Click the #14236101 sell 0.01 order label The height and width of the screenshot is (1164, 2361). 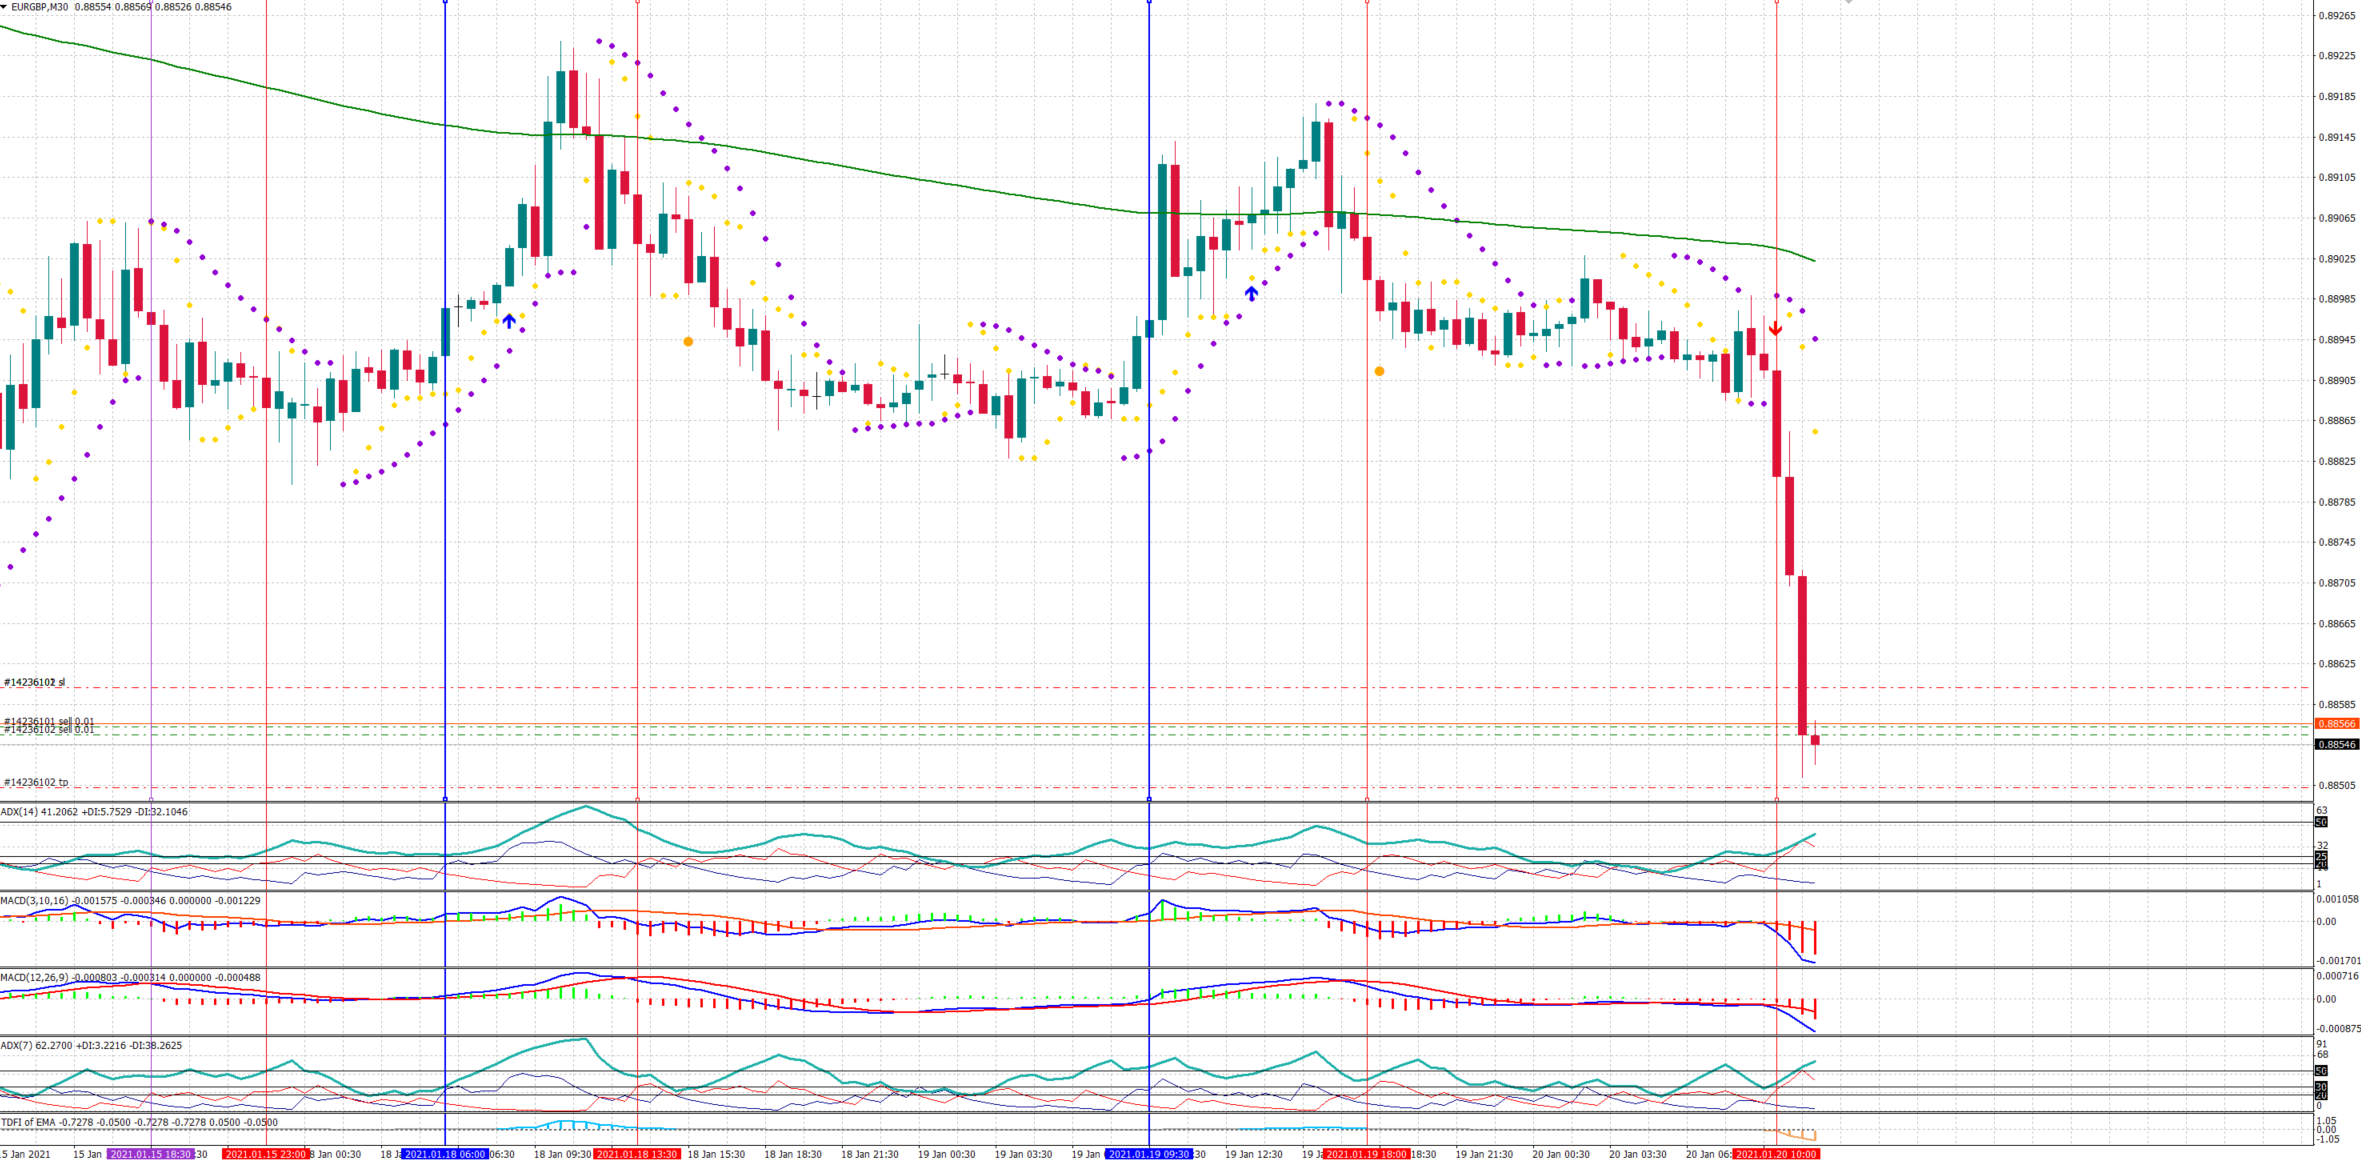(x=49, y=721)
